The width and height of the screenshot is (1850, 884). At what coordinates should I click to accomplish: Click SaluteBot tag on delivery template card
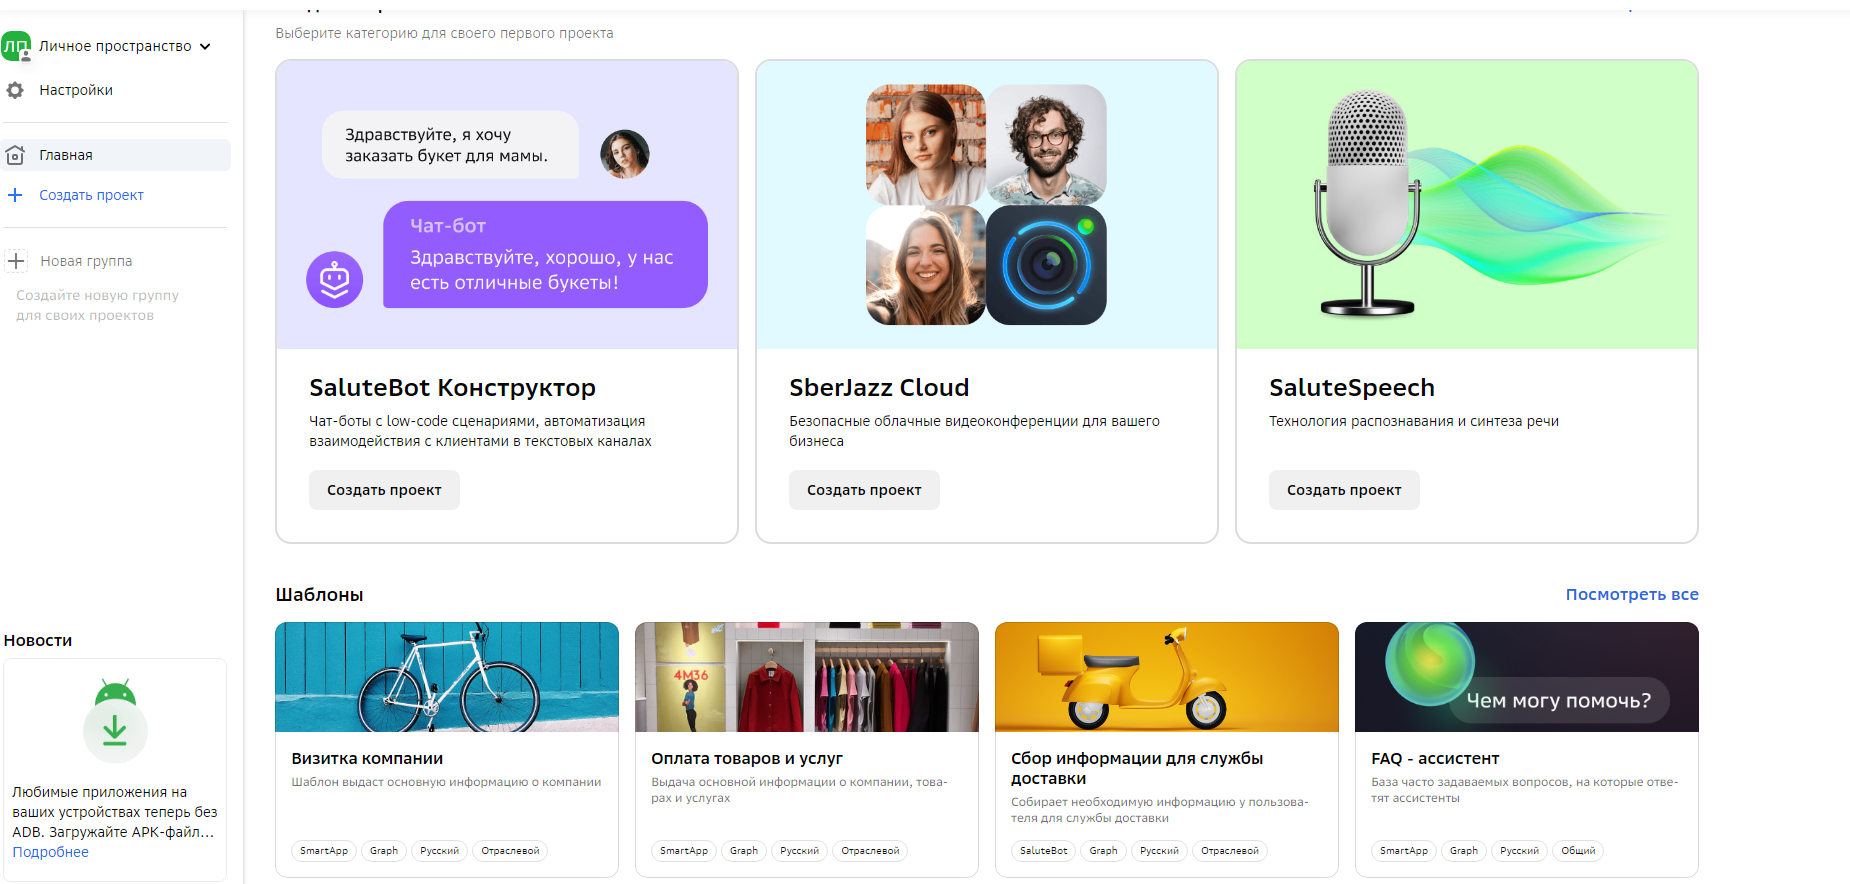point(1044,851)
